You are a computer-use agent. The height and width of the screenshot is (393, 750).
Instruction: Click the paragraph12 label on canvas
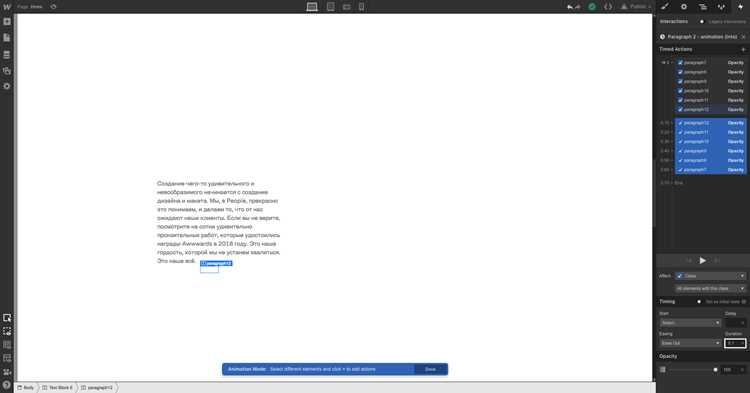(216, 263)
